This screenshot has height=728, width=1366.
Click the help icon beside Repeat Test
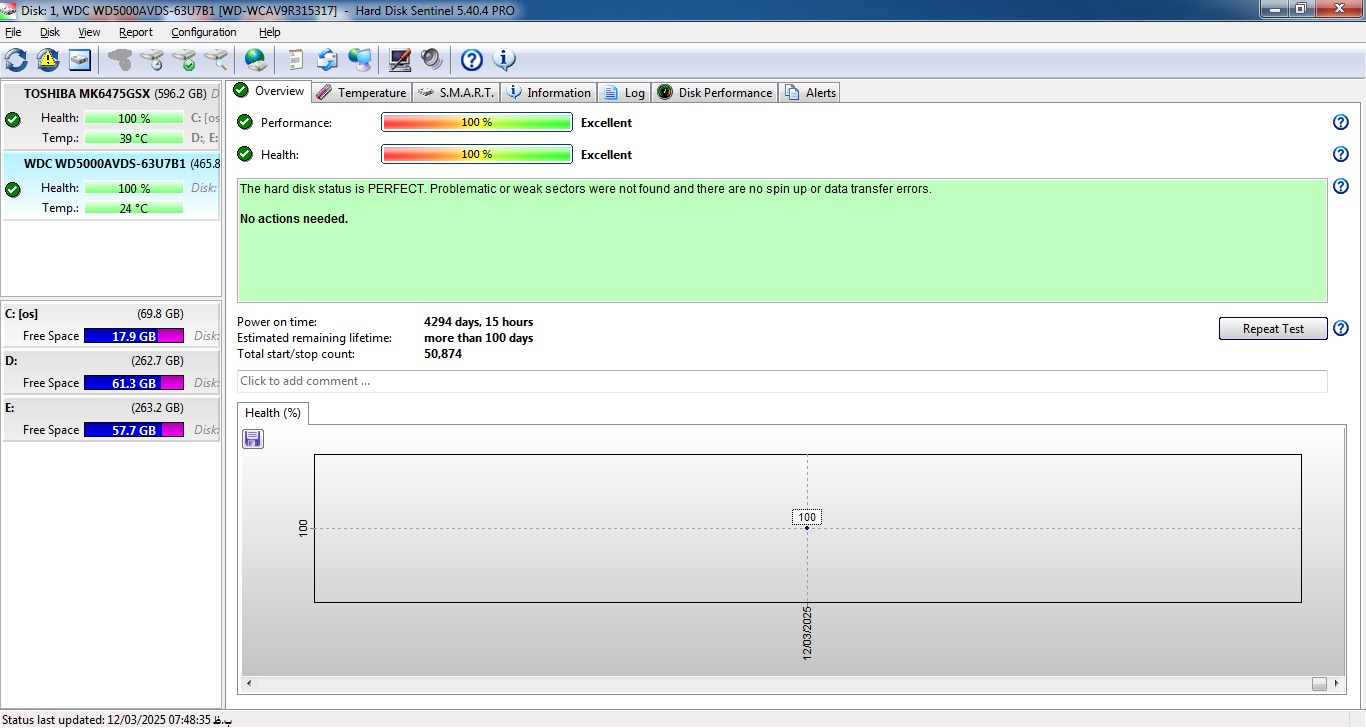click(1341, 329)
